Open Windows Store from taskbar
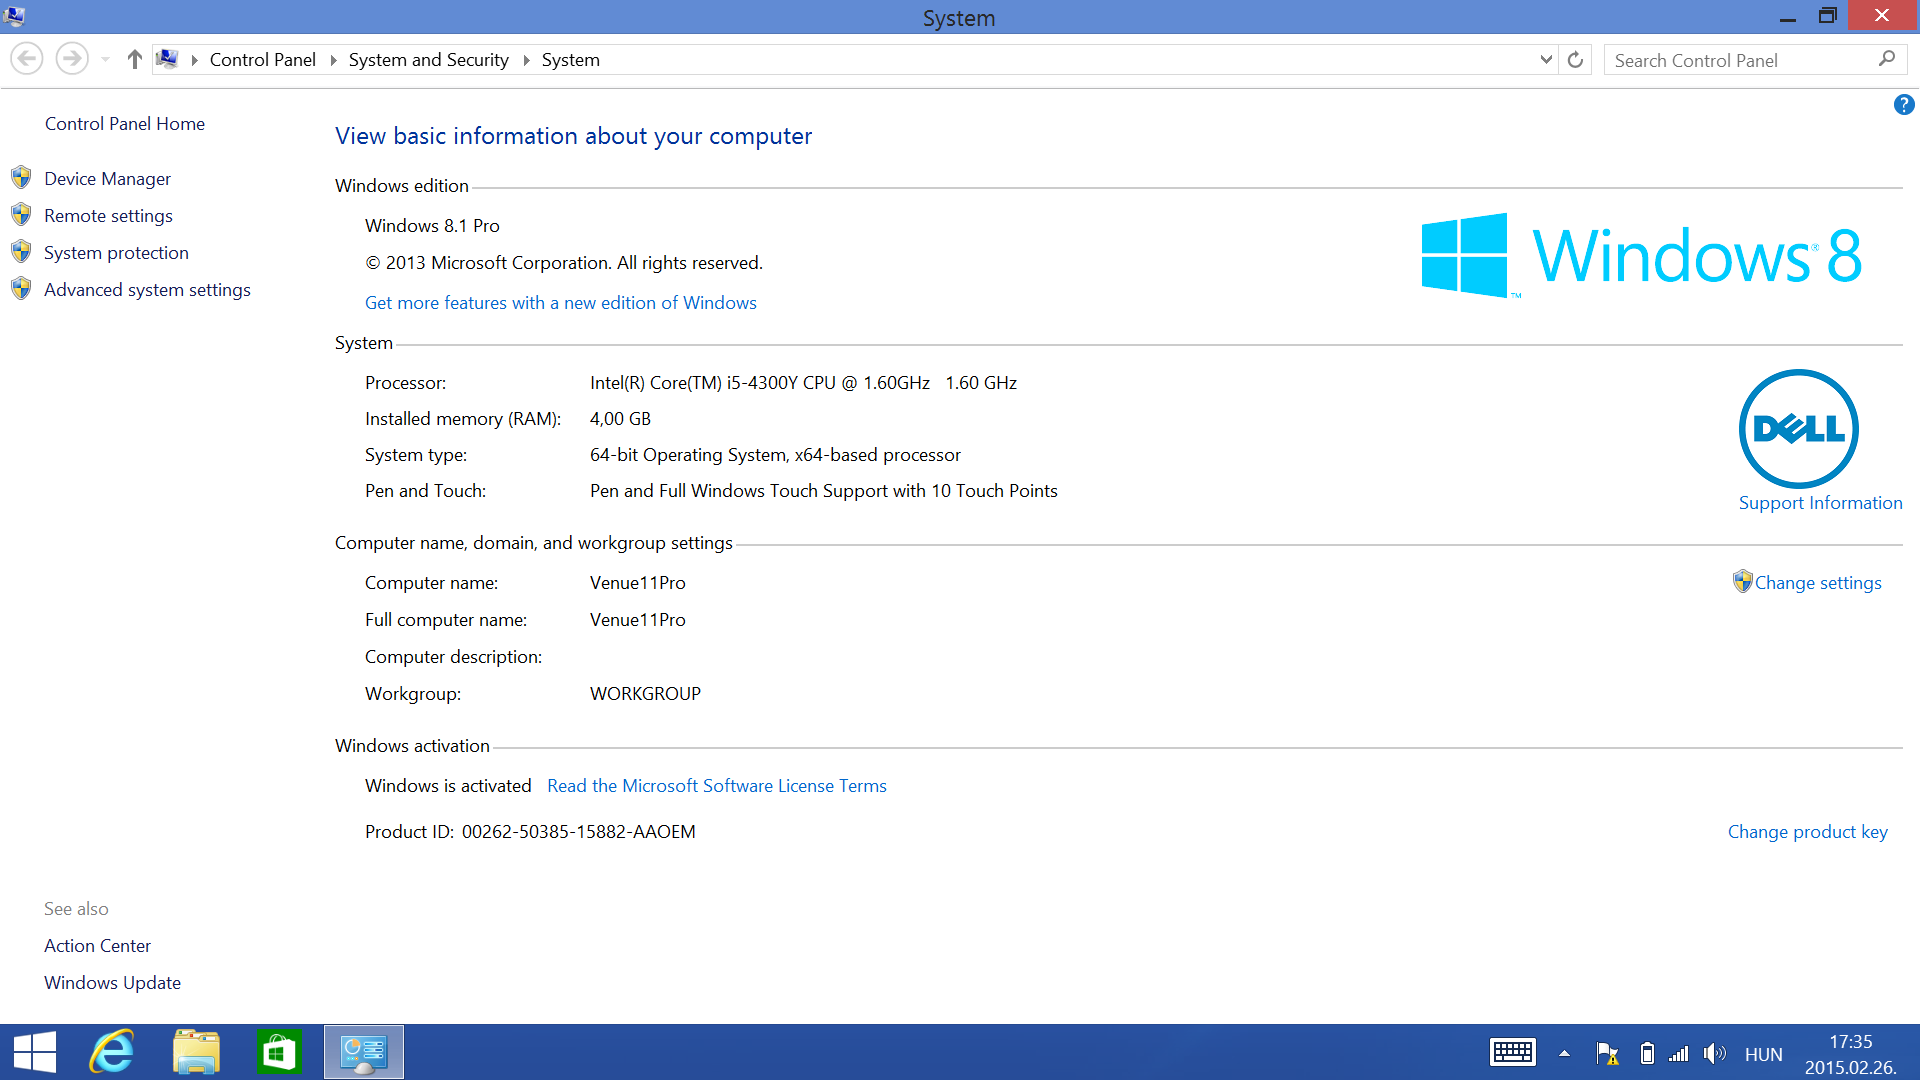This screenshot has height=1080, width=1920. 278,1052
